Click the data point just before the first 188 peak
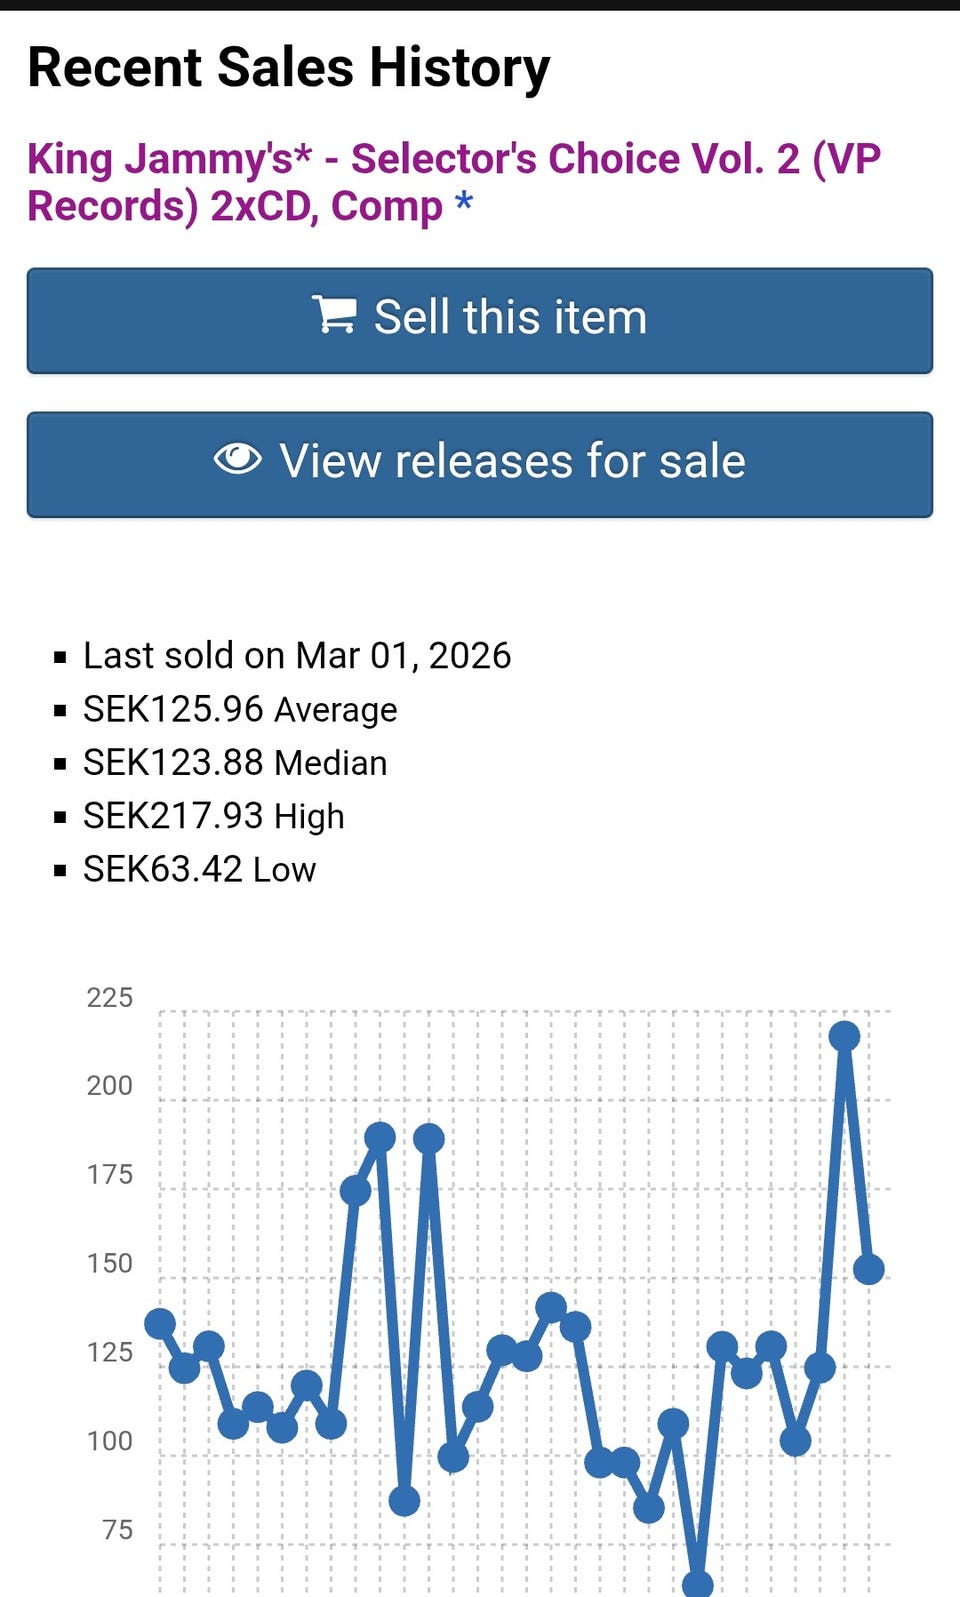Image resolution: width=960 pixels, height=1597 pixels. pos(355,1190)
